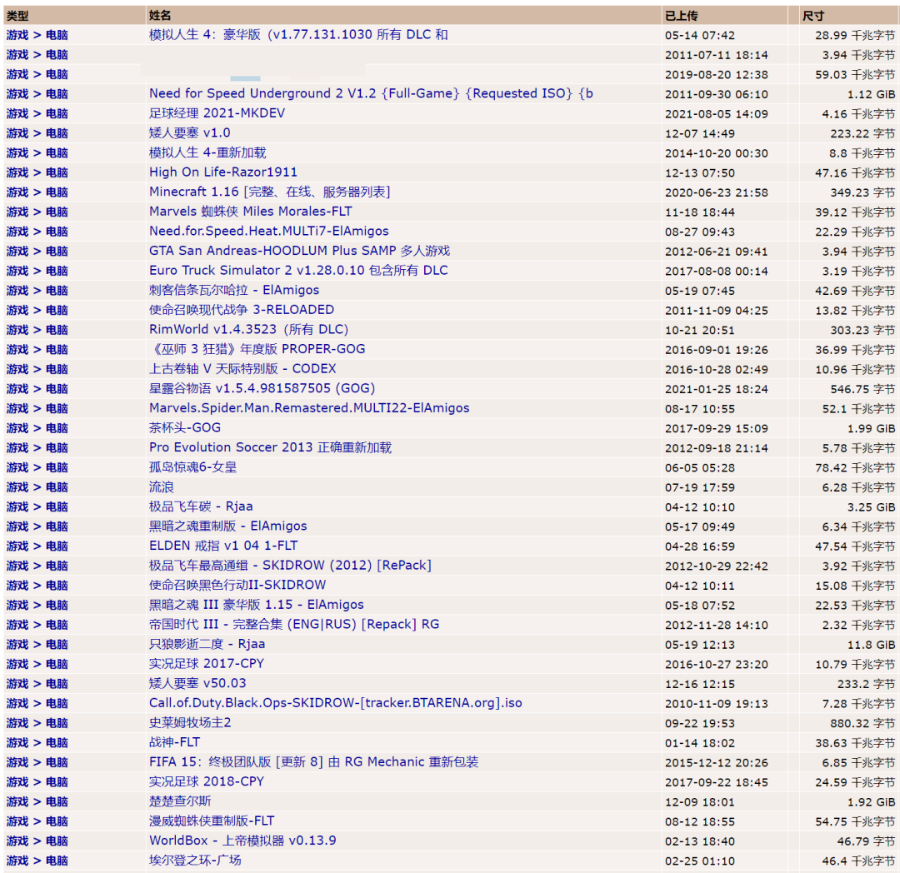Viewport: 900px width, 873px height.
Task: Open 极品飞车碳 - Rjaa link
Action: 200,506
